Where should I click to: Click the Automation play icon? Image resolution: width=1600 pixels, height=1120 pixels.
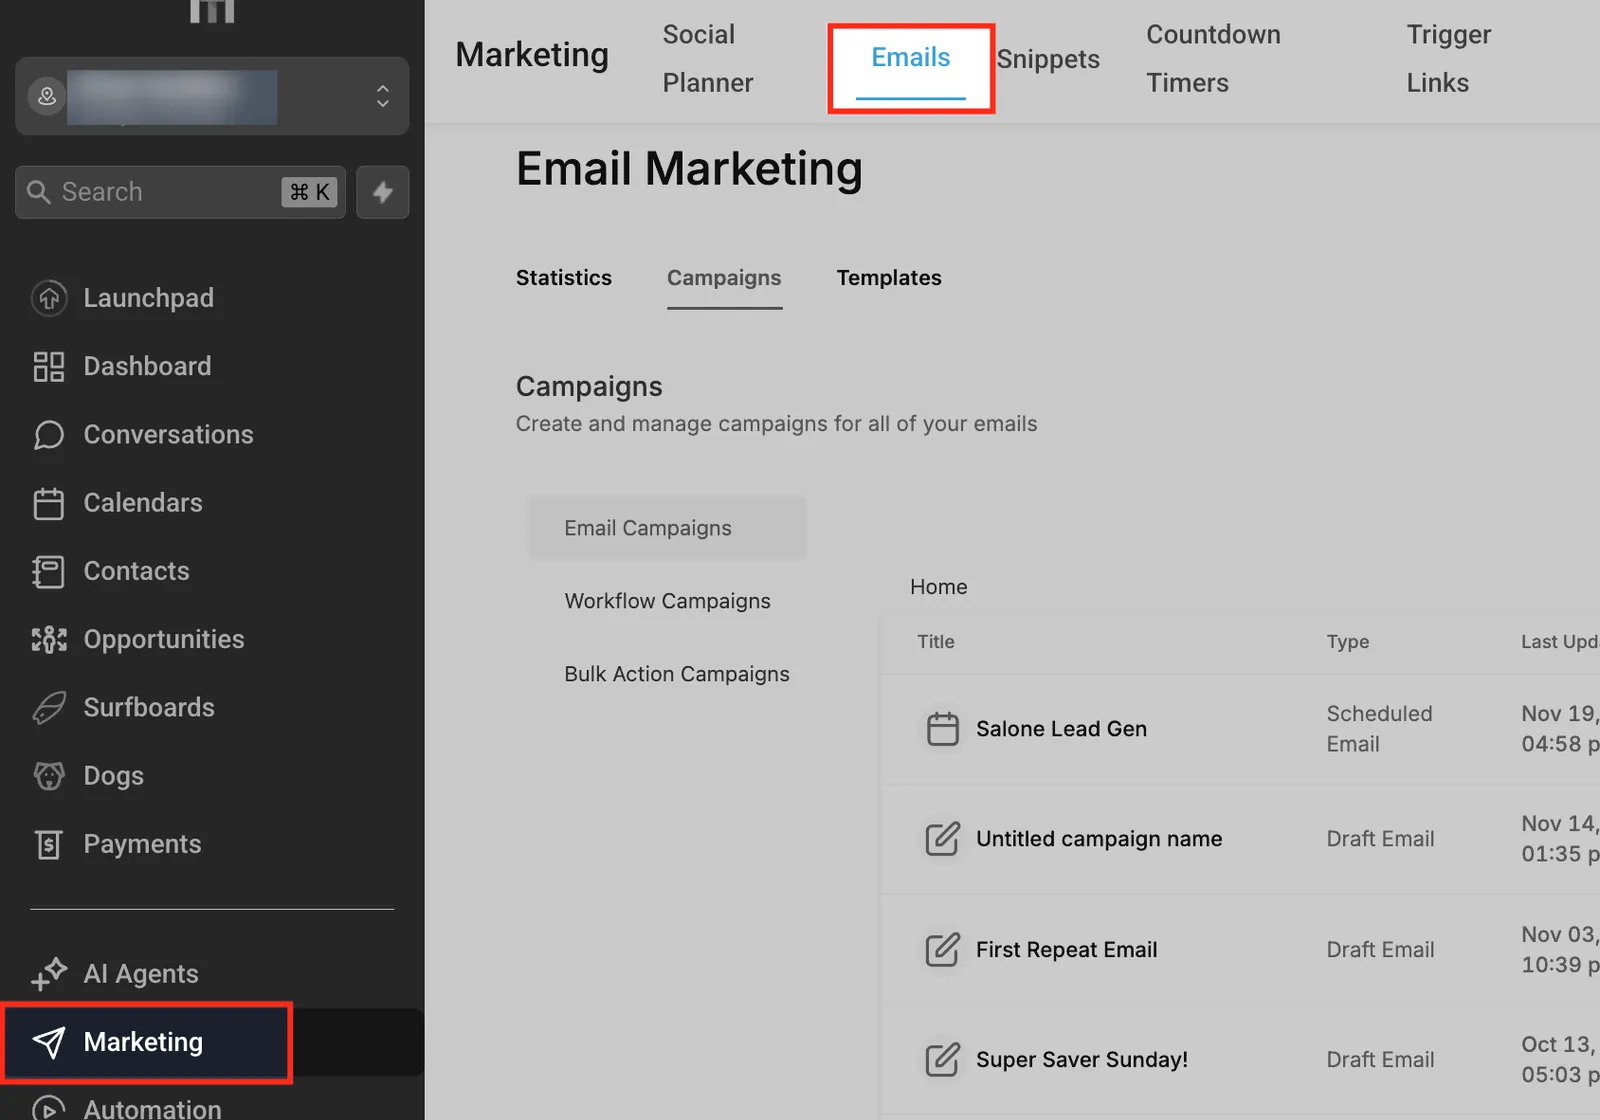(49, 1108)
